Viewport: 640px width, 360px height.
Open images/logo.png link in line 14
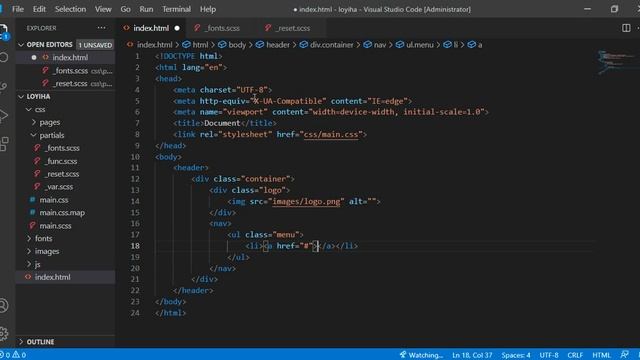(306, 202)
